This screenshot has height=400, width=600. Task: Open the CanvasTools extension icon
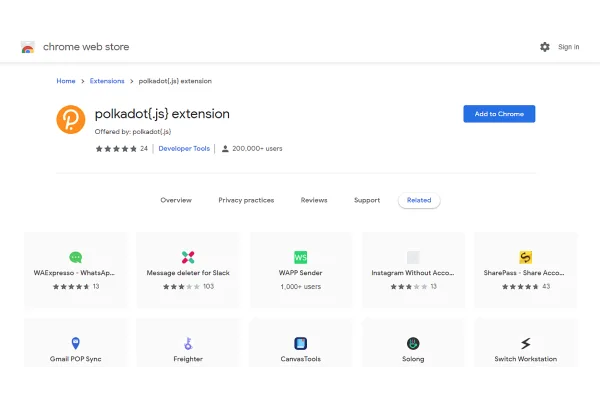pyautogui.click(x=301, y=343)
